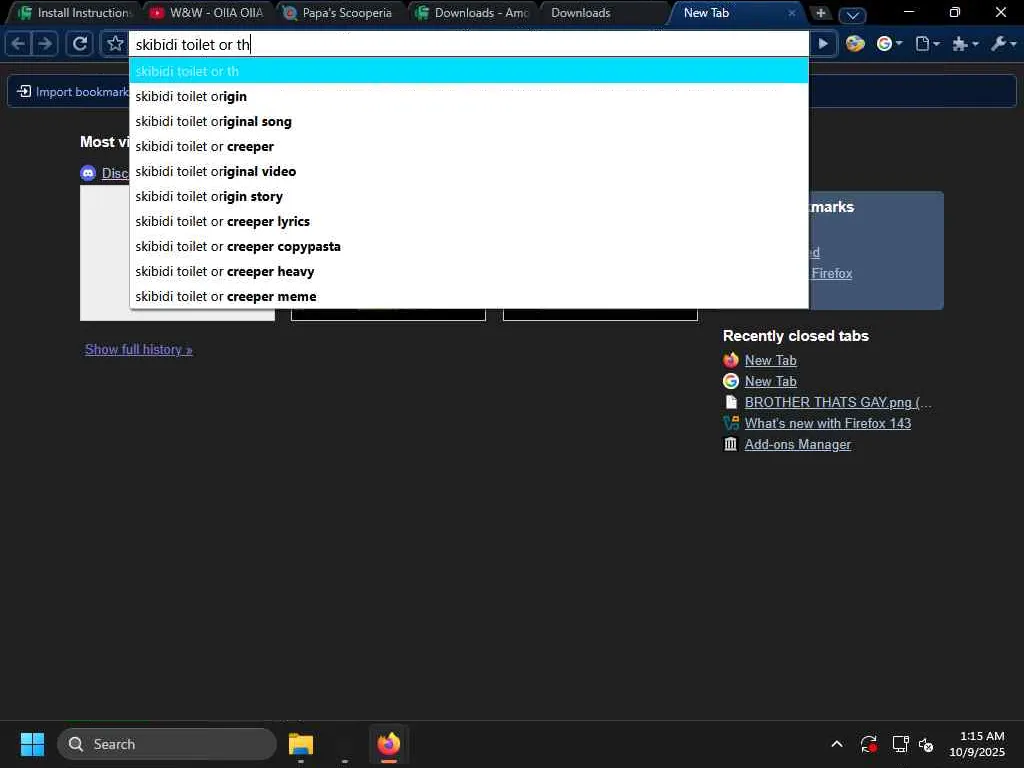Choose 'skibidi toilet original song' suggestion

click(468, 121)
